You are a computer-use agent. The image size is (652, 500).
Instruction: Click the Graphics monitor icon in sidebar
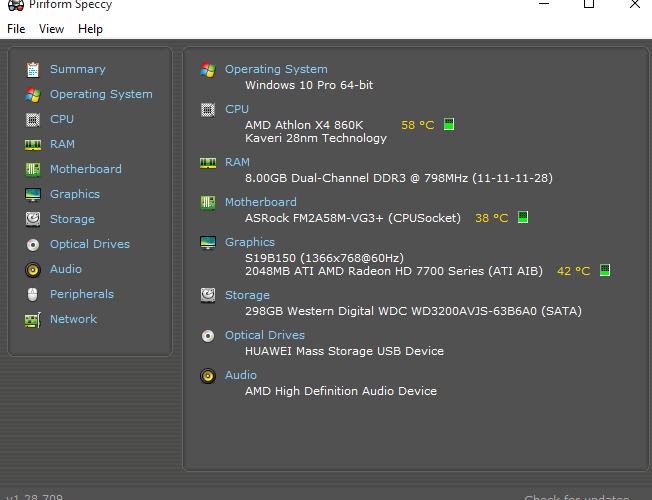pyautogui.click(x=33, y=194)
